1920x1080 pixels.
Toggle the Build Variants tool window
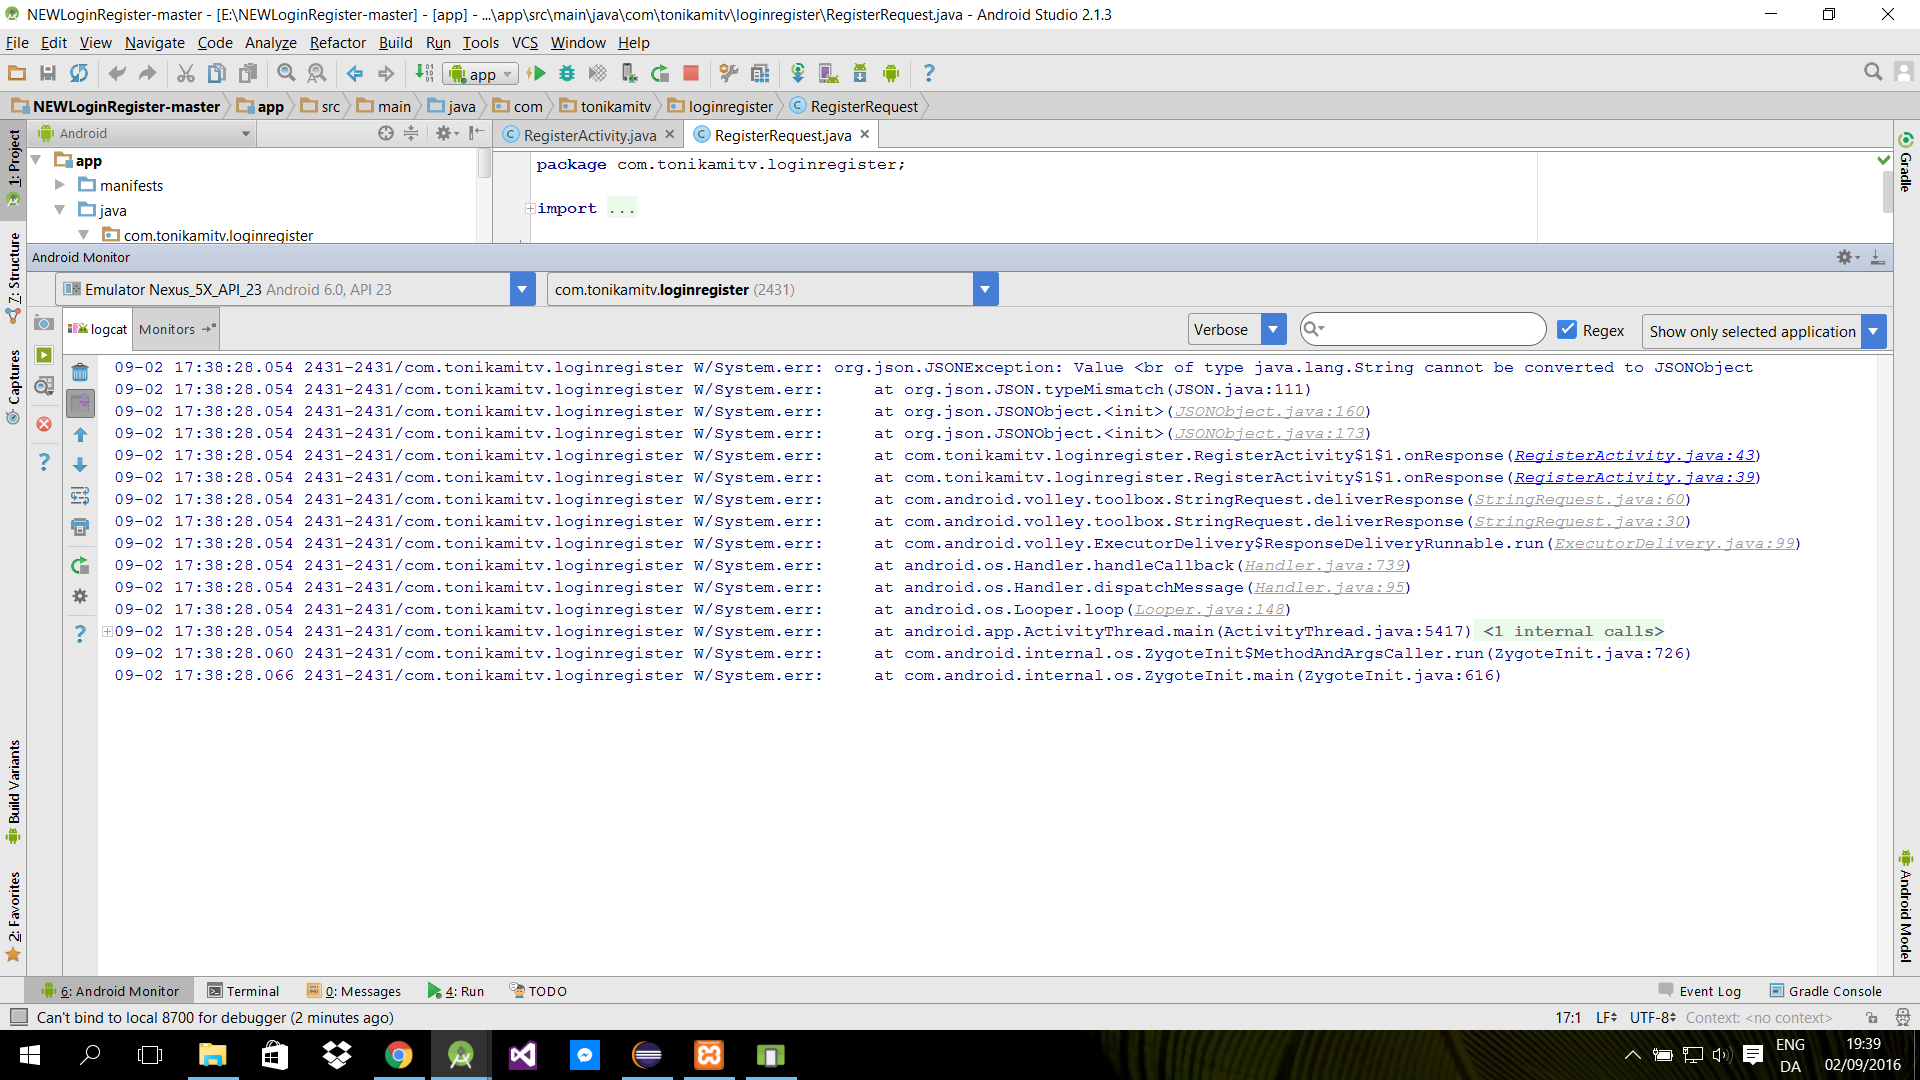click(x=14, y=792)
